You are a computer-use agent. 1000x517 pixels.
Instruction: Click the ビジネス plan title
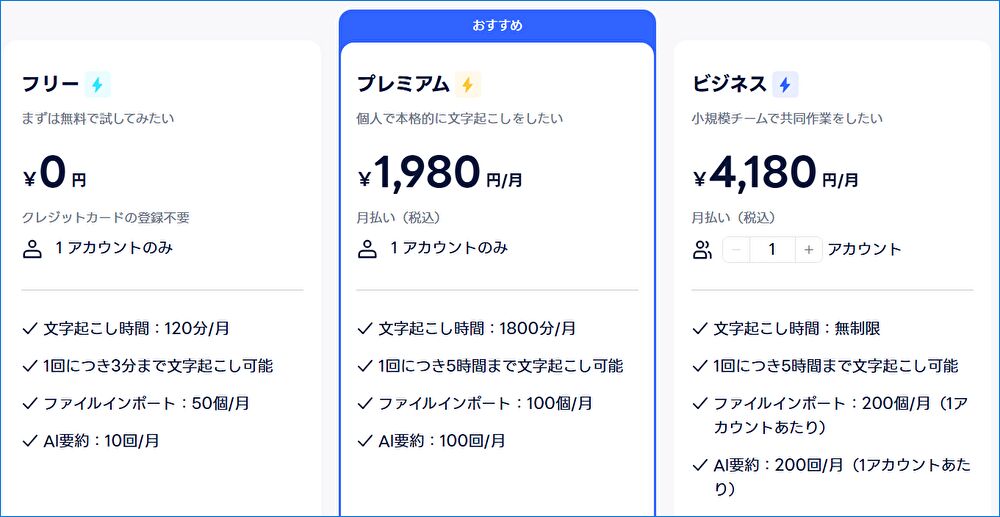pos(729,85)
